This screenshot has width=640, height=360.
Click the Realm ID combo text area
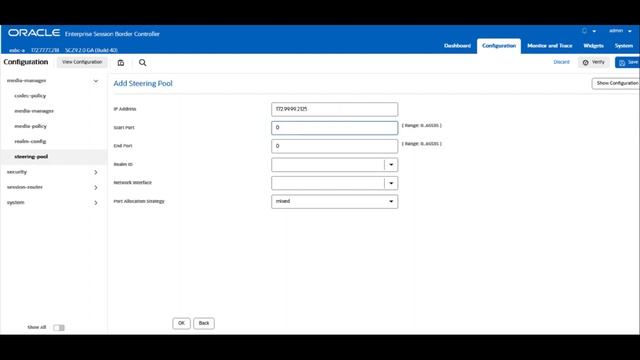click(328, 164)
